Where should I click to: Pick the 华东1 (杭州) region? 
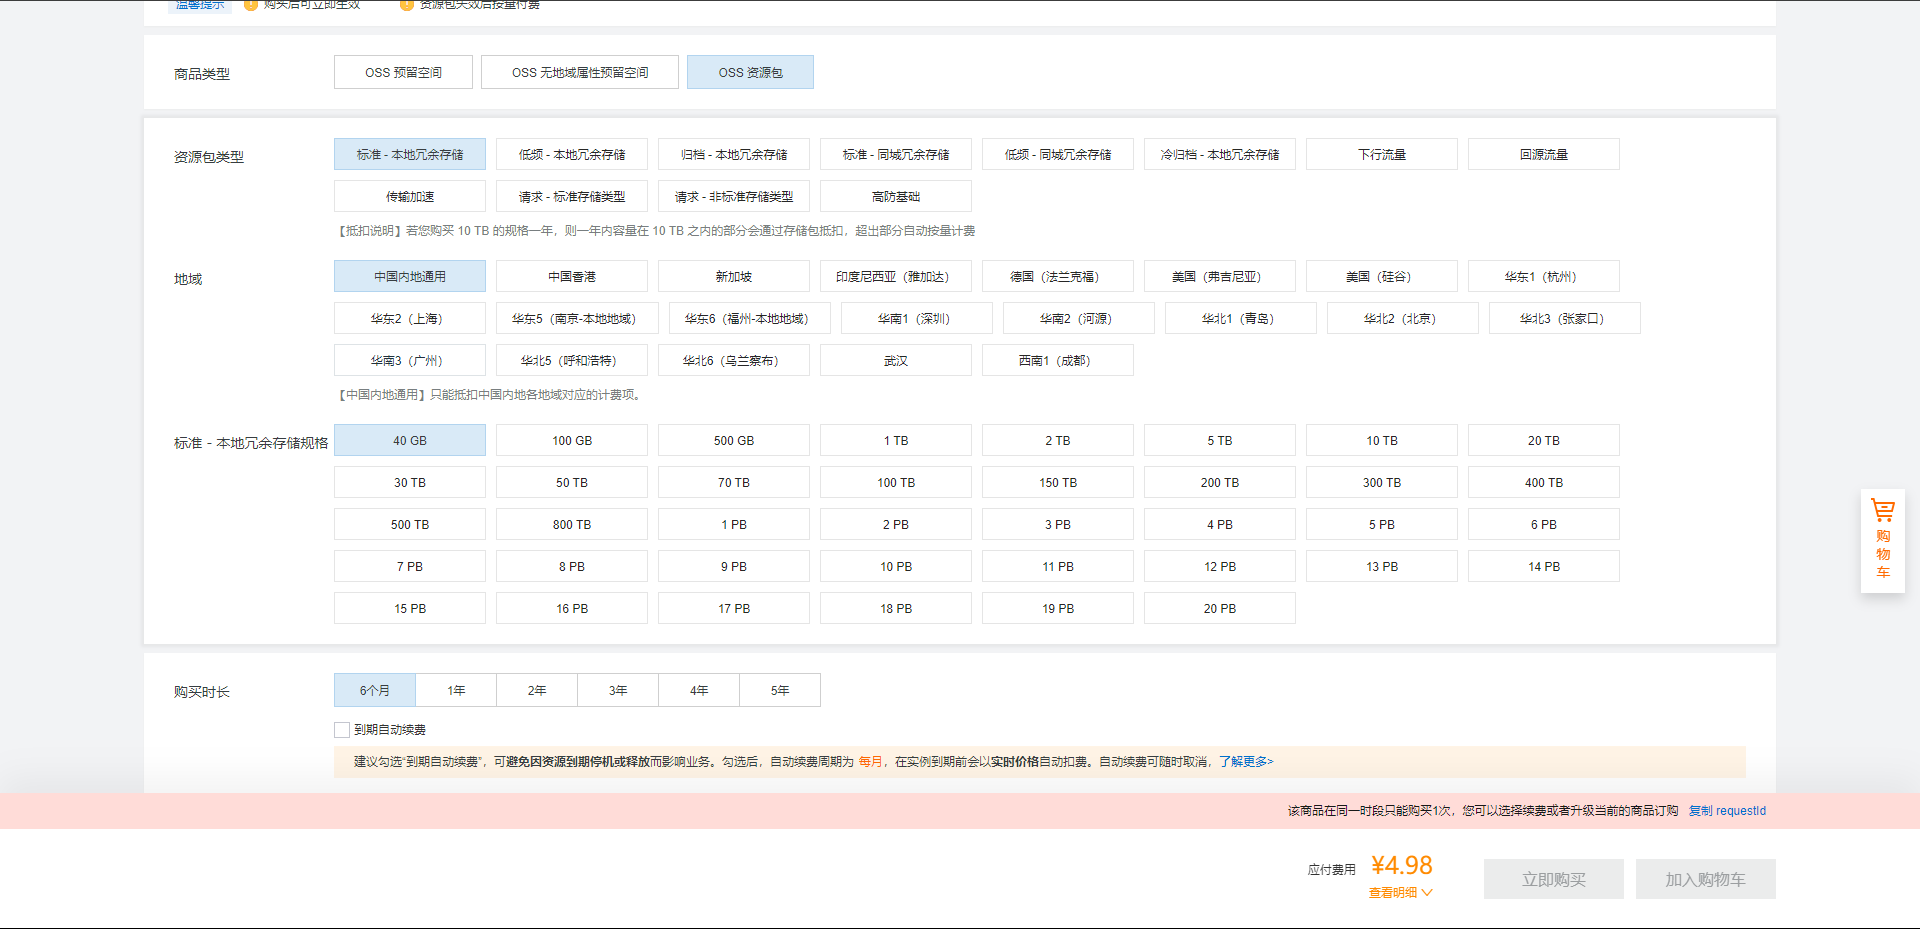[x=1544, y=276]
